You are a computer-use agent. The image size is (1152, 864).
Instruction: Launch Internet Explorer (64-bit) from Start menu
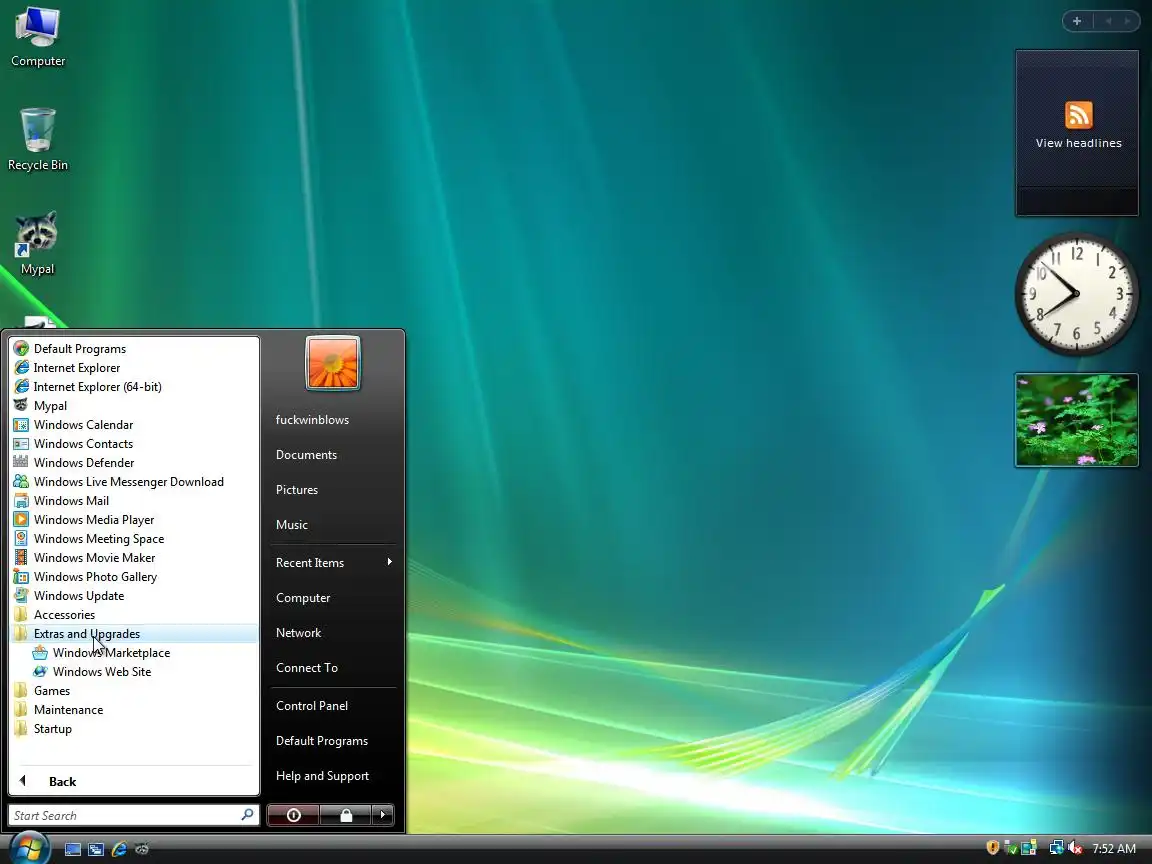tap(134, 386)
